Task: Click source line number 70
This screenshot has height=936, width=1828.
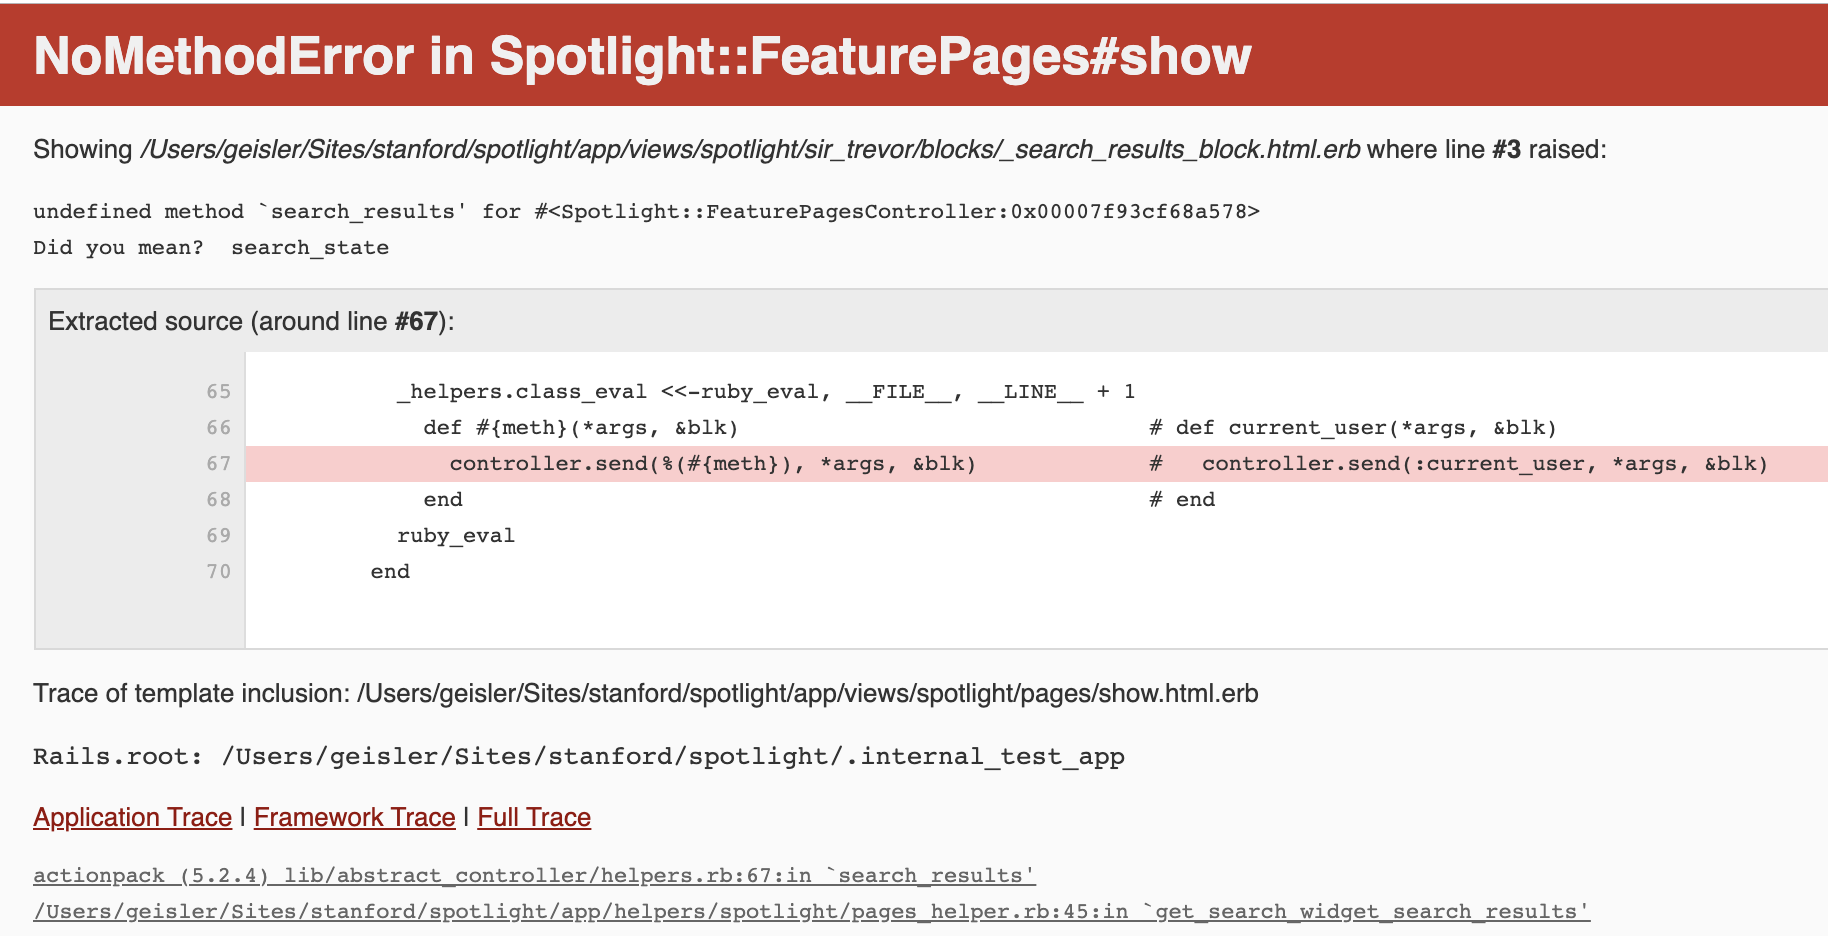Action: coord(219,571)
